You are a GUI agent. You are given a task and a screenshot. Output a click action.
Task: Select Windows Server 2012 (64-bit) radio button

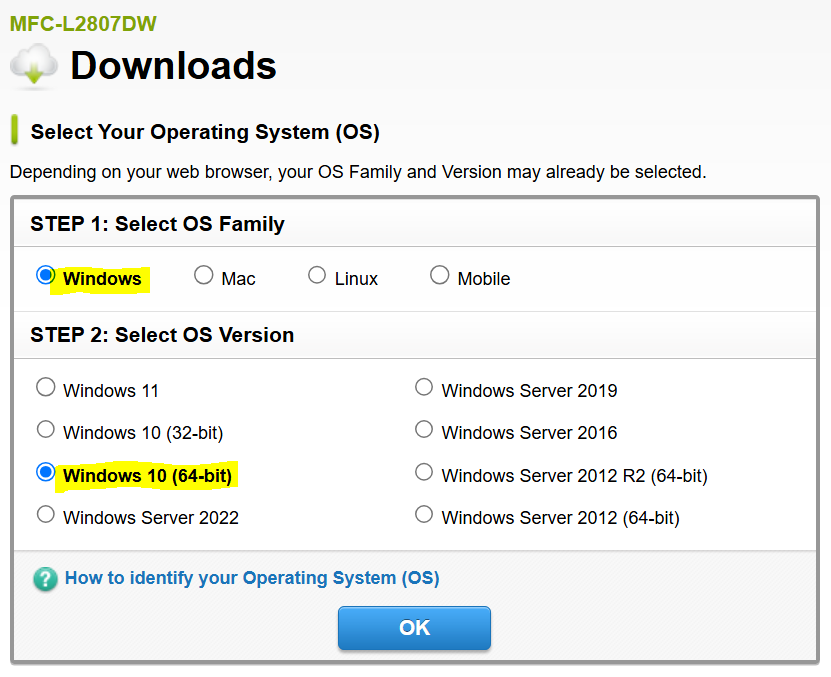(x=424, y=514)
